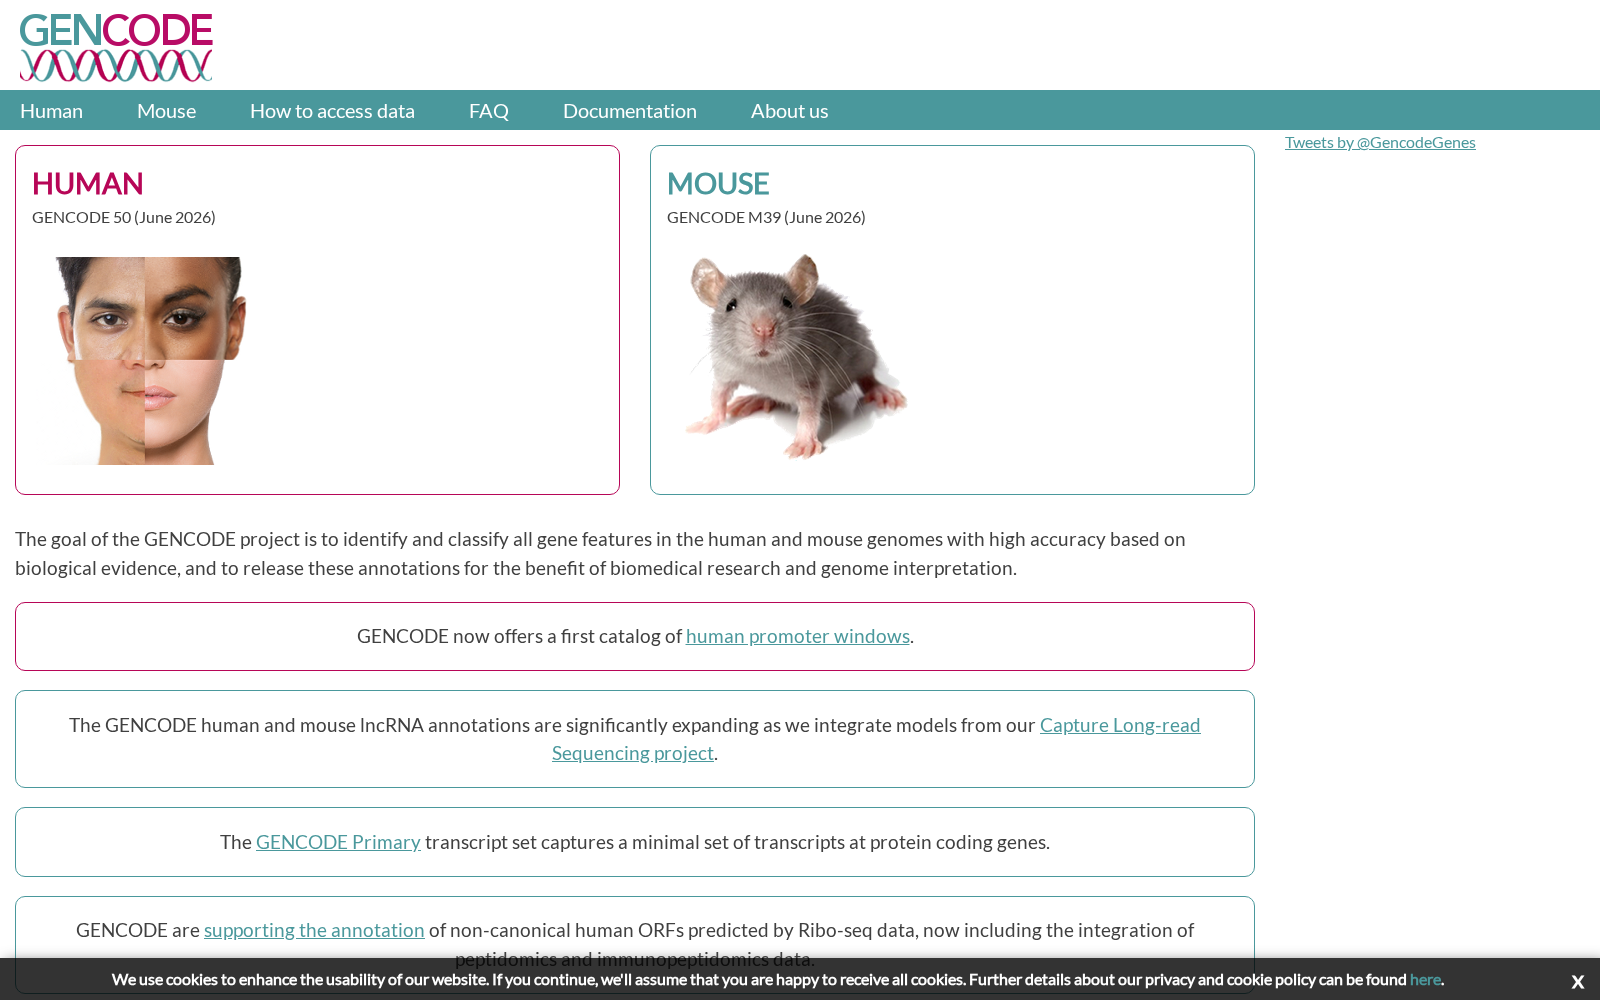
Task: Follow the human promoter windows link
Action: pyautogui.click(x=798, y=636)
